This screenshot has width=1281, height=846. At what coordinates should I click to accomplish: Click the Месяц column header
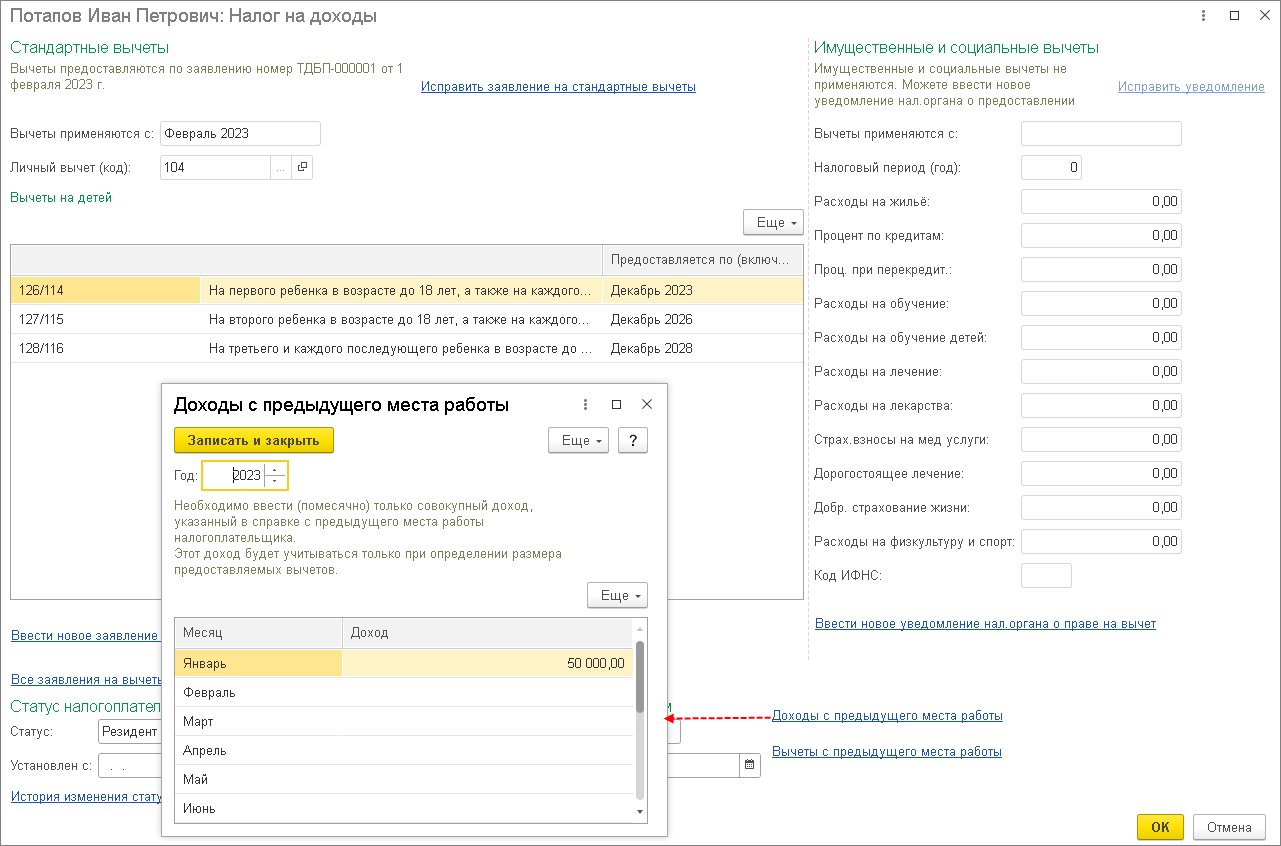tap(258, 633)
